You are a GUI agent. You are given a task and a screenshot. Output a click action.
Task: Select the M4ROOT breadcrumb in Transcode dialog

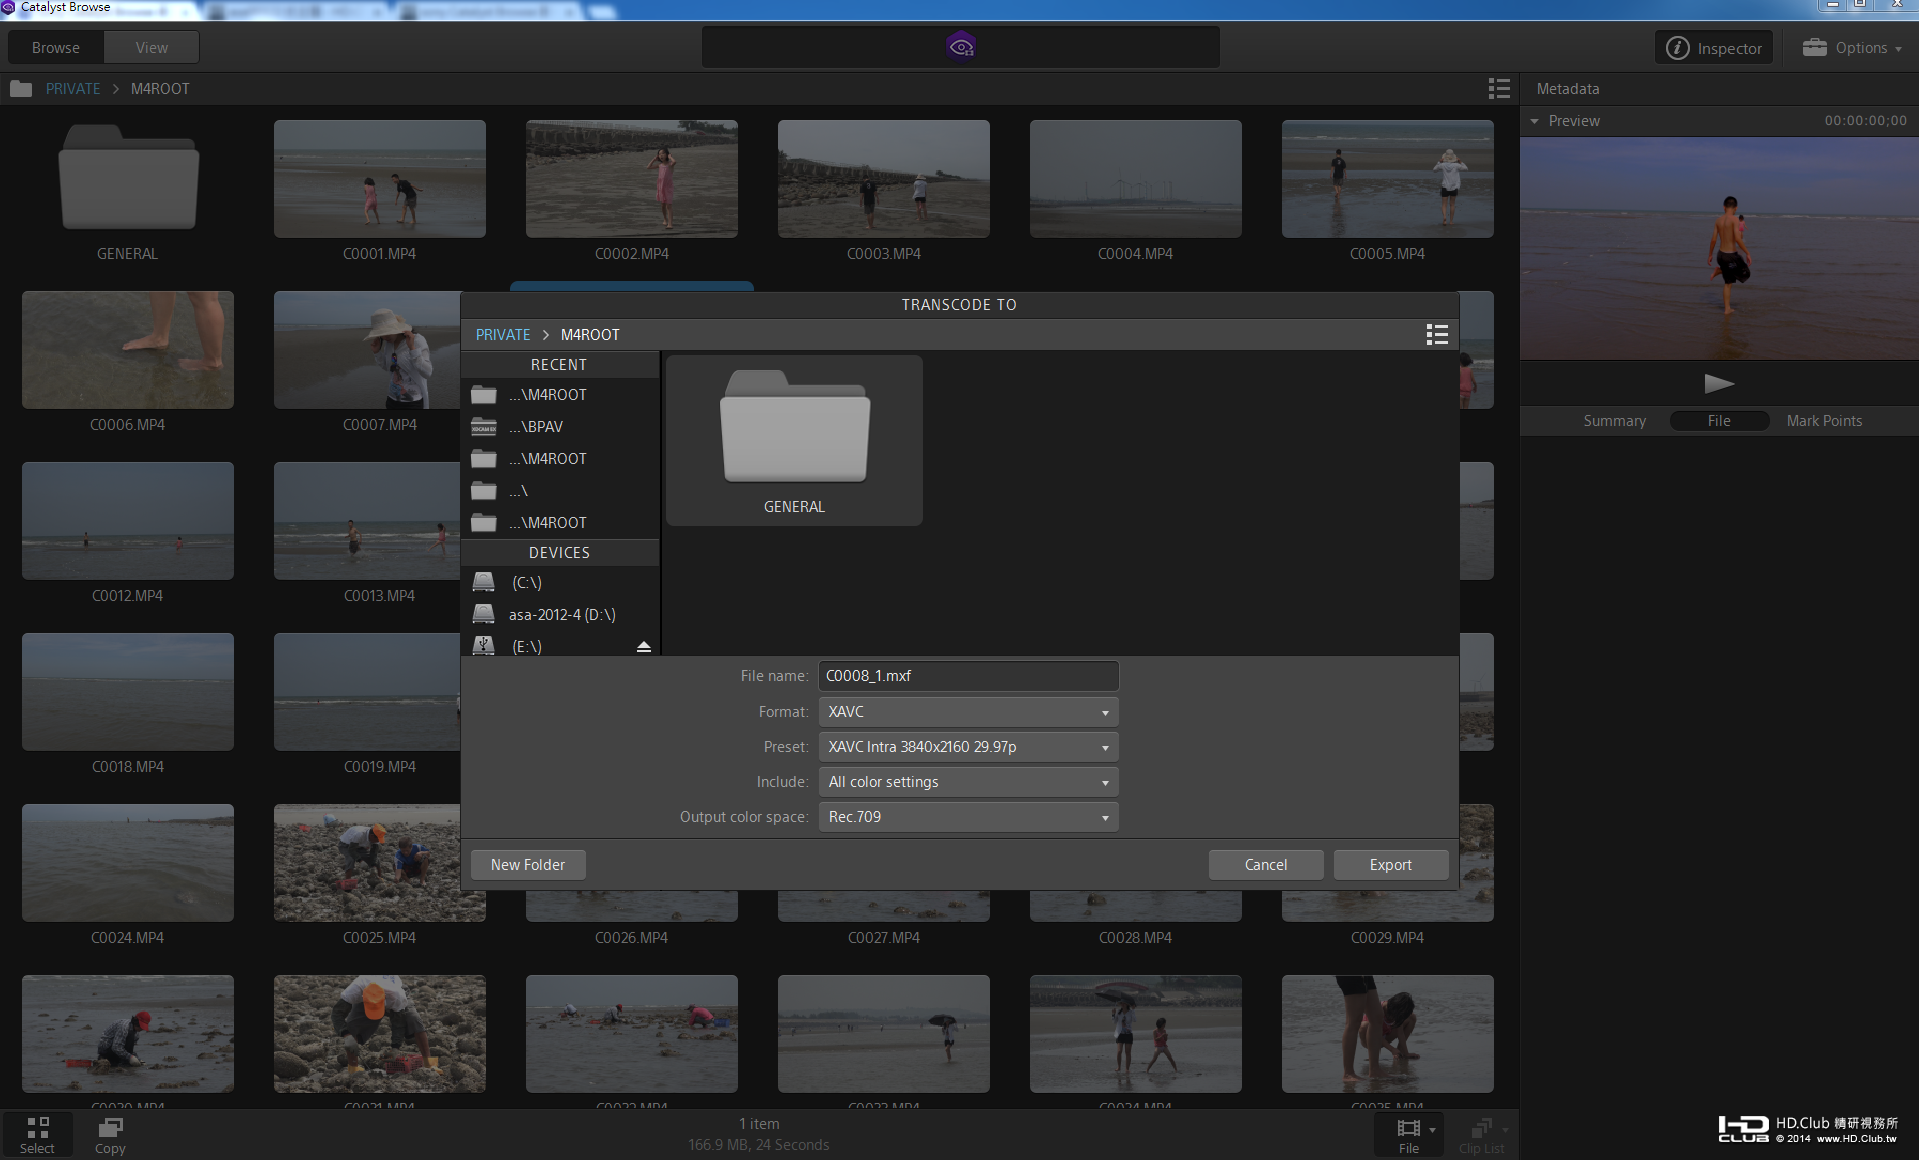[590, 335]
